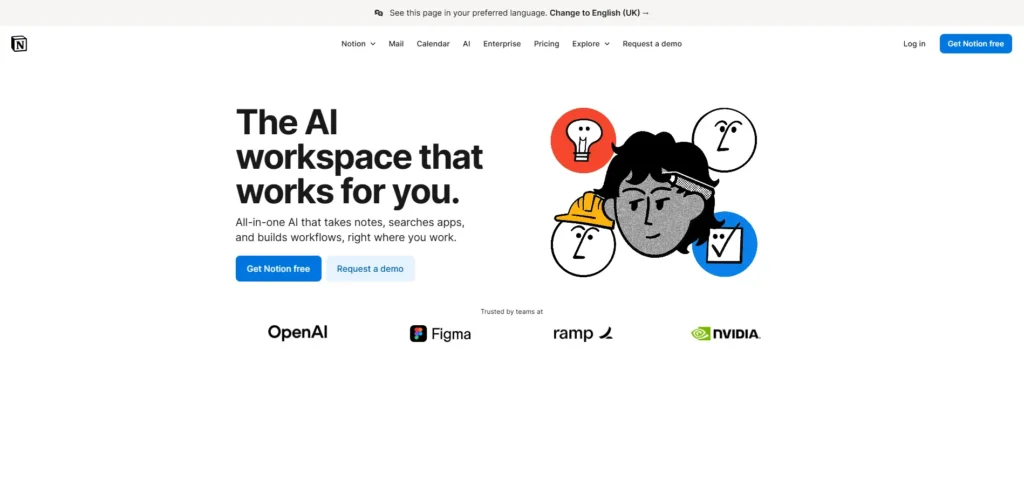Click the ramp logo
Screen dimensions: 1024x494
click(x=583, y=334)
